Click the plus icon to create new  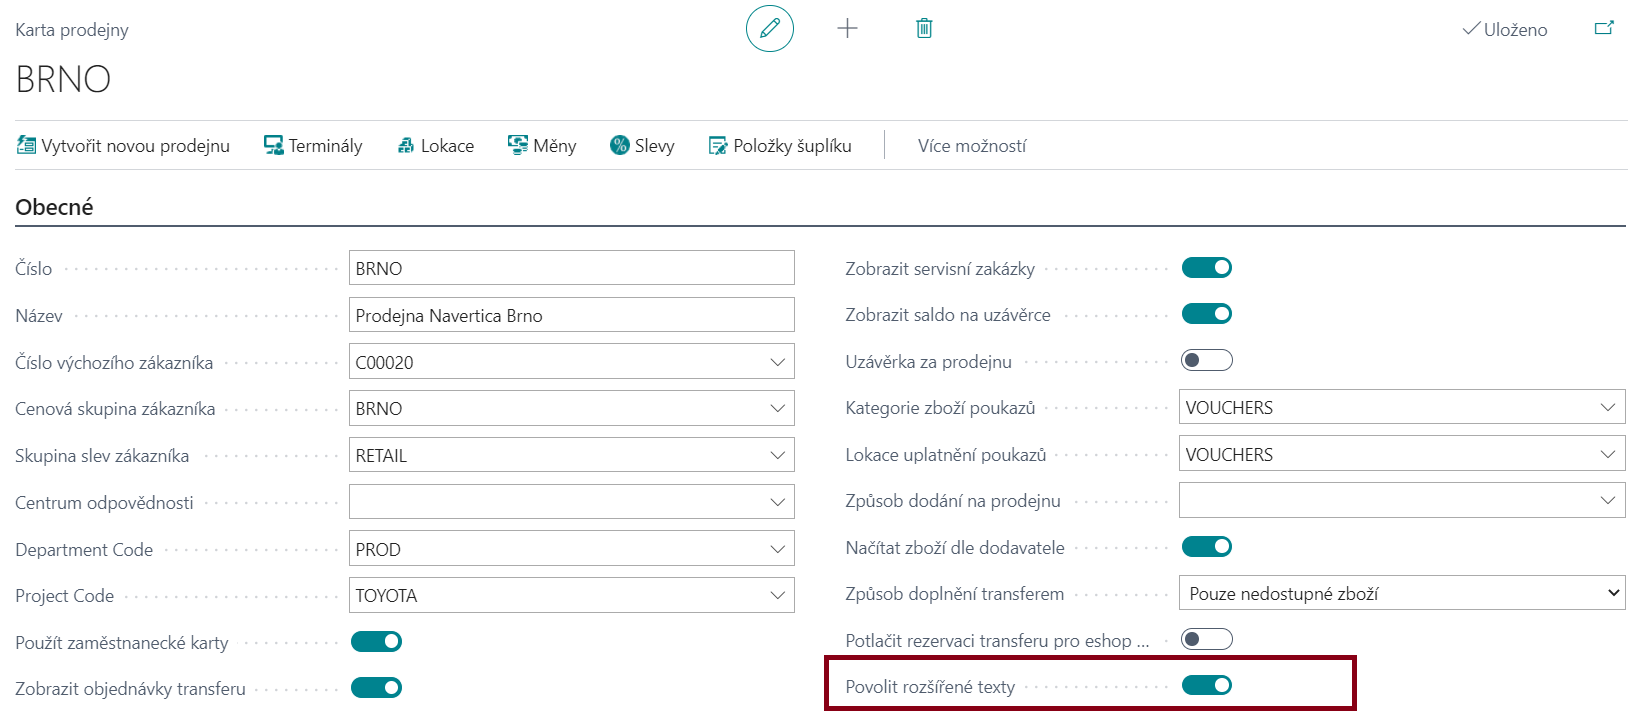(847, 28)
